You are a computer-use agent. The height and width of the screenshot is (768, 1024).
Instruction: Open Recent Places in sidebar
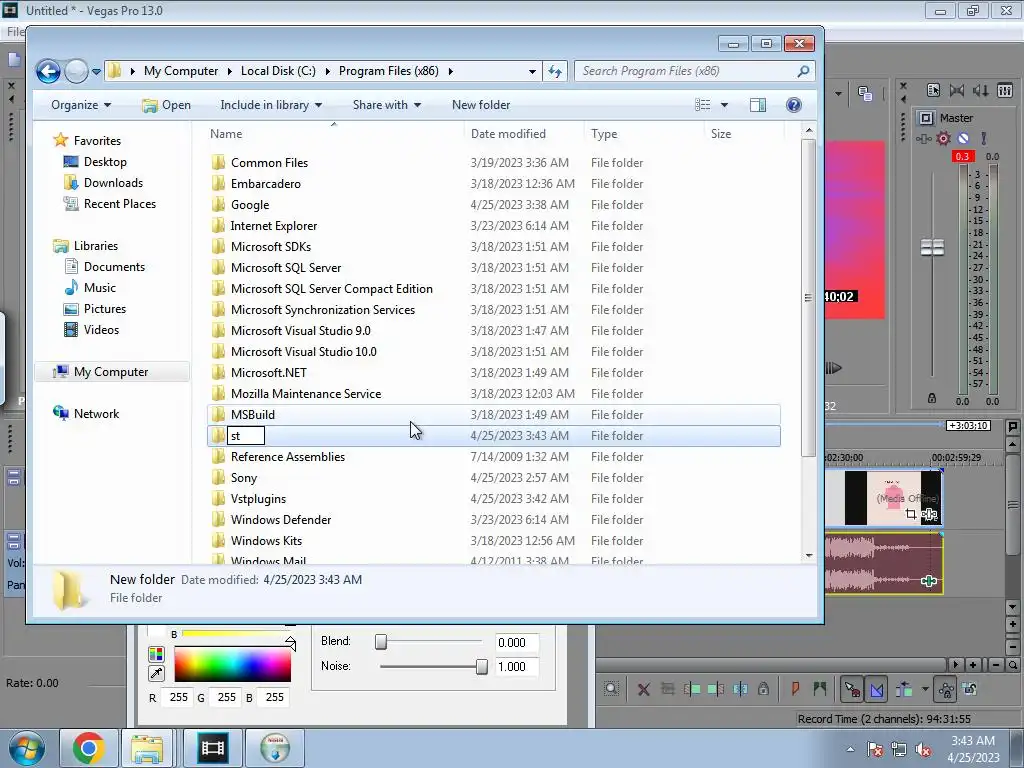(x=120, y=204)
